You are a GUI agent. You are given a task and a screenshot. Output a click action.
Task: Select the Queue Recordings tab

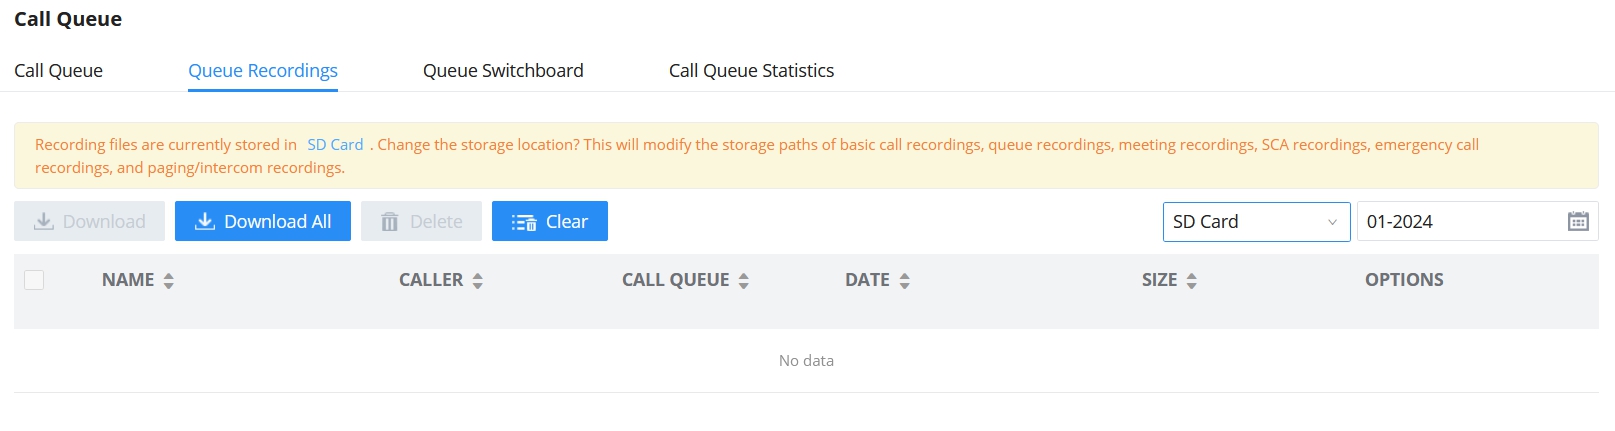click(x=263, y=71)
